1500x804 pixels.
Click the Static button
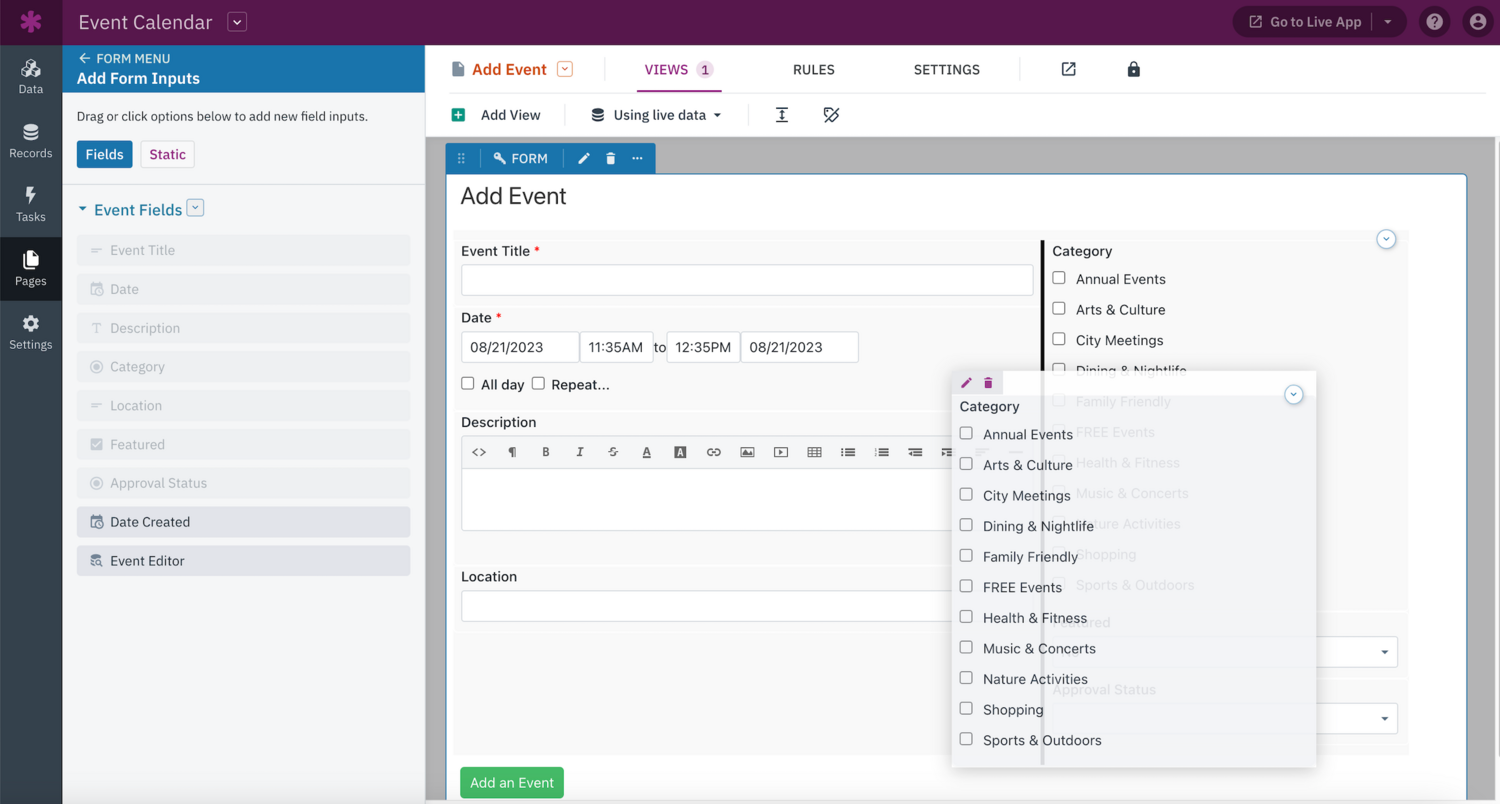167,154
